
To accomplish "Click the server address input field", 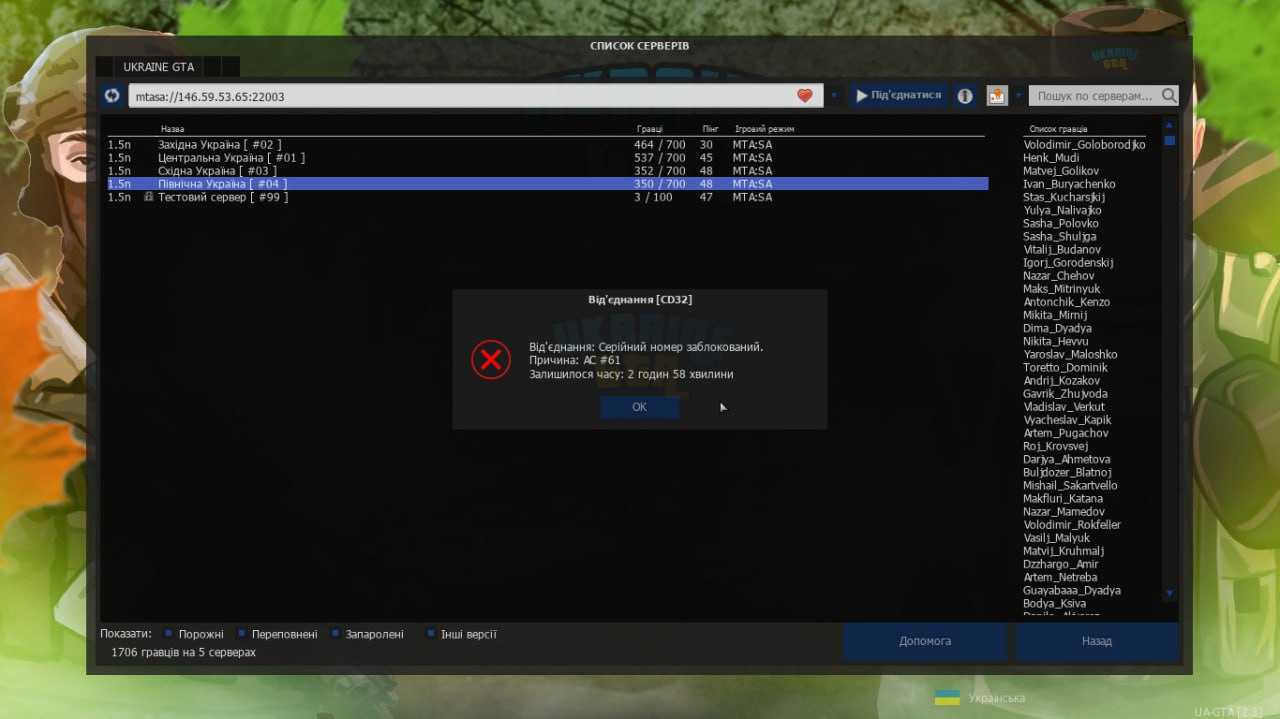I will [476, 96].
